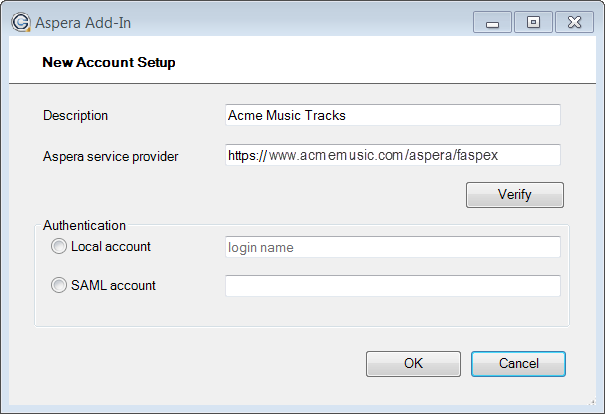Screen dimensions: 605x414
Task: Select the SAML account radio button
Action: point(59,285)
